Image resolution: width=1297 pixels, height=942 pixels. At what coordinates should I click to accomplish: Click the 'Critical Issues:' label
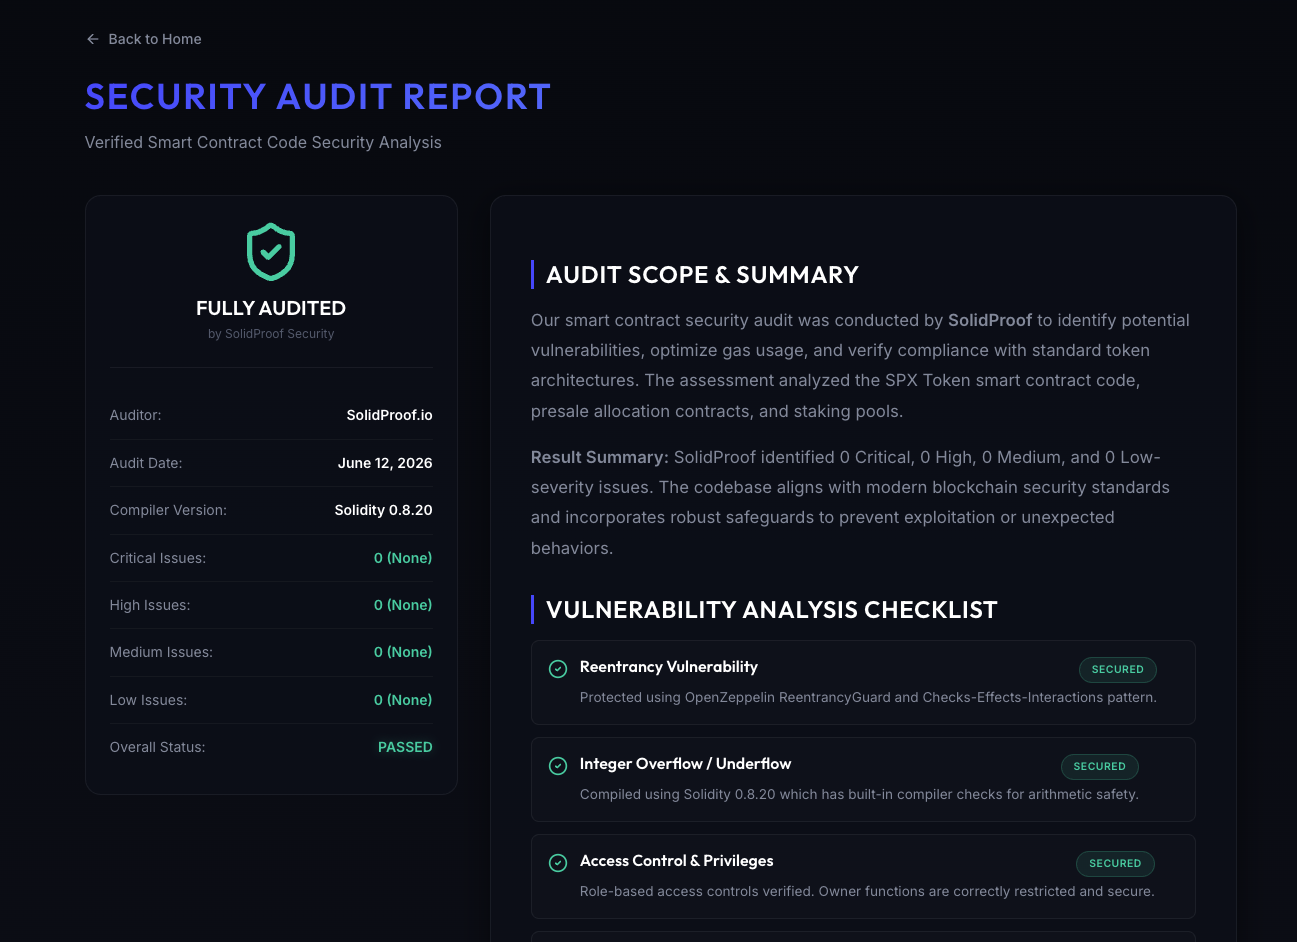(x=158, y=558)
